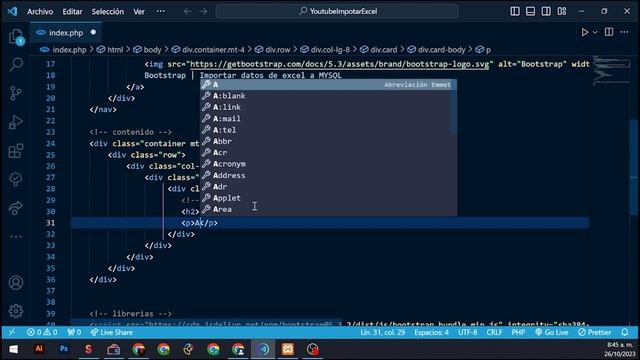
Task: Go forward with the right arrow
Action: coord(203,11)
